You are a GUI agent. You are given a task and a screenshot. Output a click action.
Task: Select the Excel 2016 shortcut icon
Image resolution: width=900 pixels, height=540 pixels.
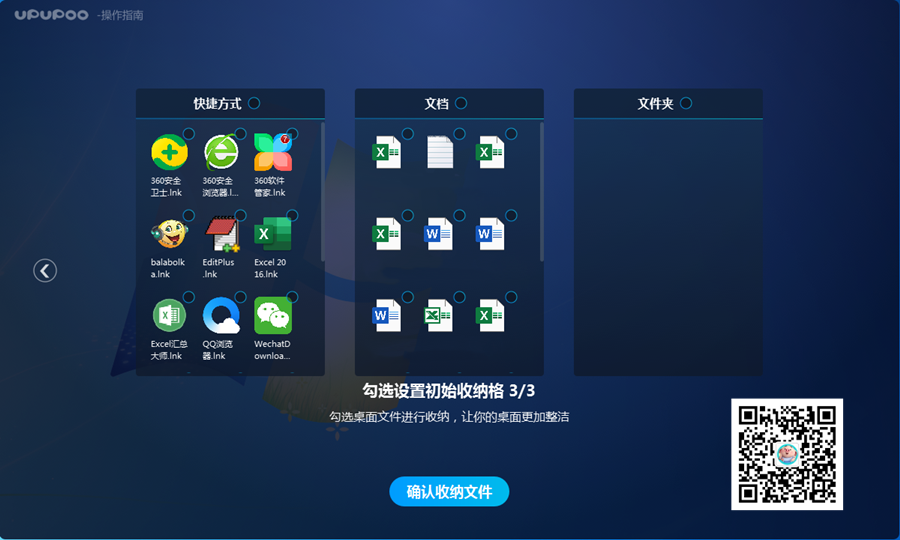[273, 234]
